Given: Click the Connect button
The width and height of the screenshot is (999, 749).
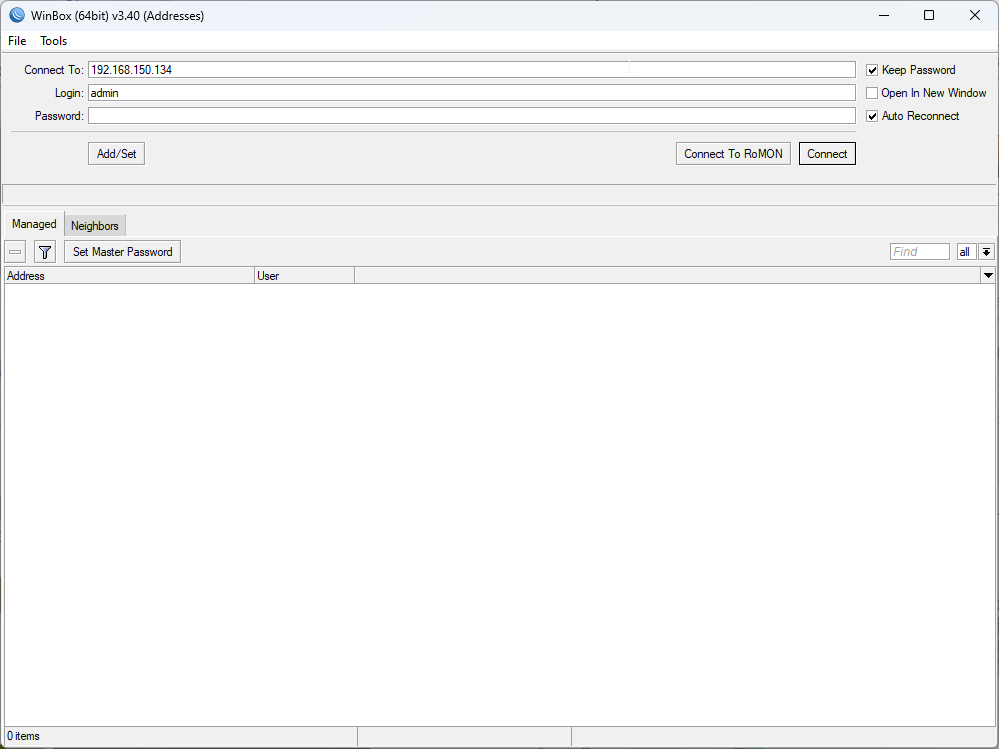Looking at the screenshot, I should [x=827, y=153].
